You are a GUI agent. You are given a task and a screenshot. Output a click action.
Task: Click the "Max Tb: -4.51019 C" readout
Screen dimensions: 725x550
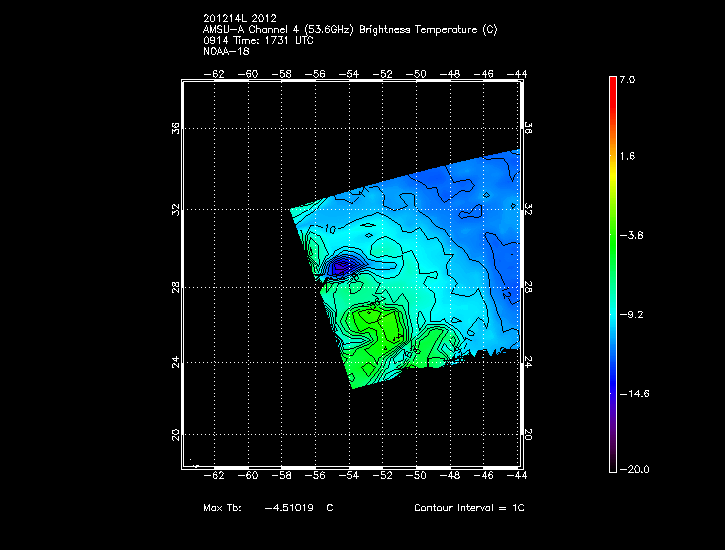click(x=268, y=508)
